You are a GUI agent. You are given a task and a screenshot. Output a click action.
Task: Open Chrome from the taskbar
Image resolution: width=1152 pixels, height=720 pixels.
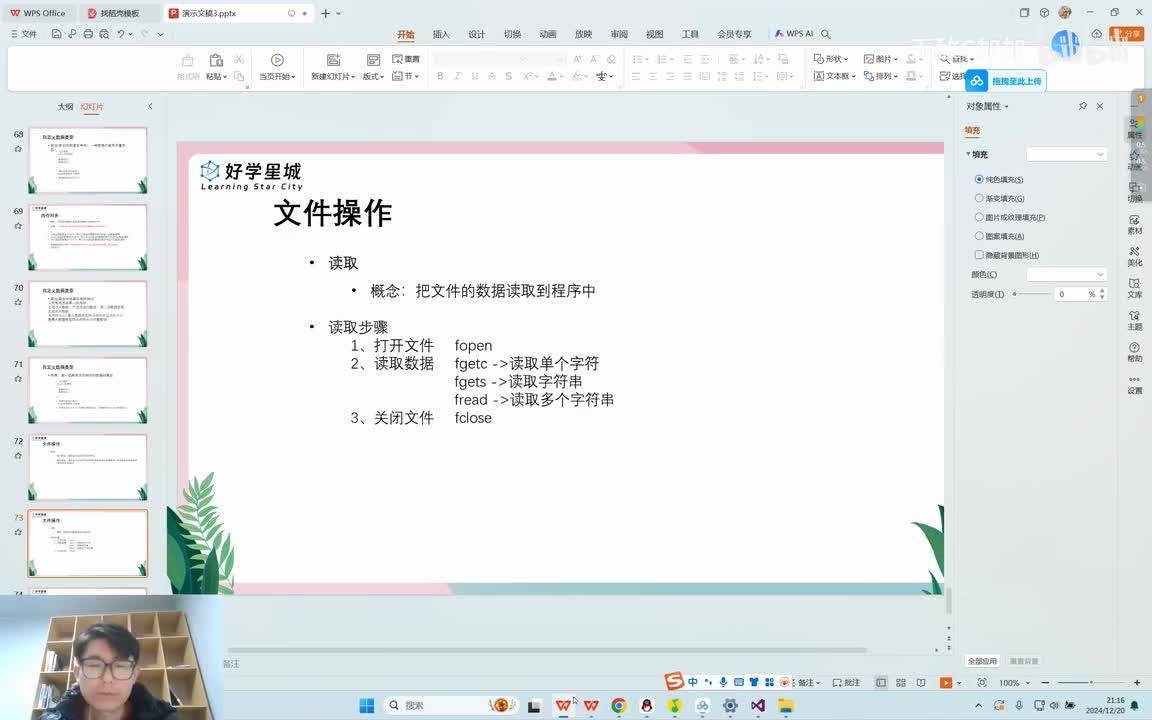click(619, 705)
